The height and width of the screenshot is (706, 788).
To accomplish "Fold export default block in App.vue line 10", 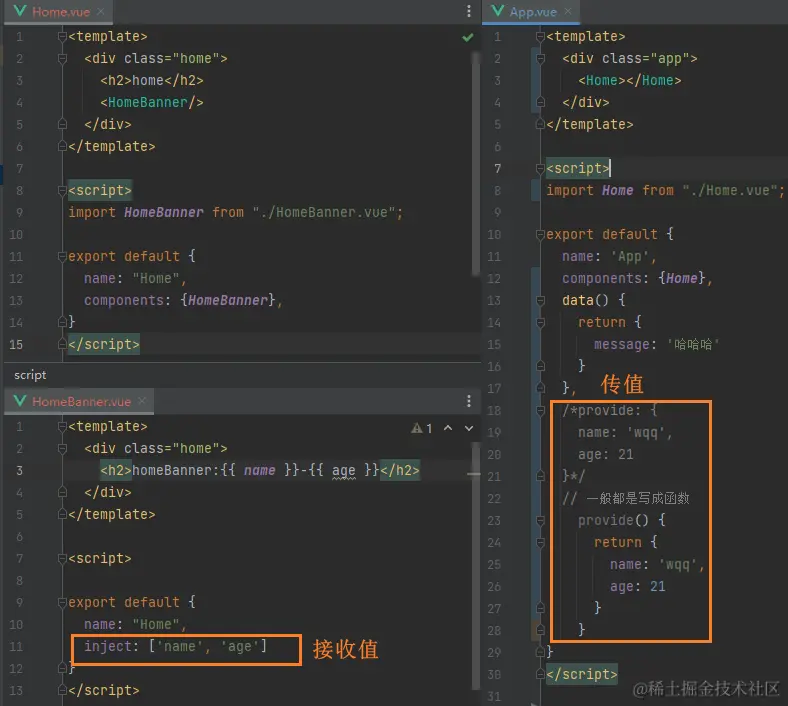I will pyautogui.click(x=540, y=235).
